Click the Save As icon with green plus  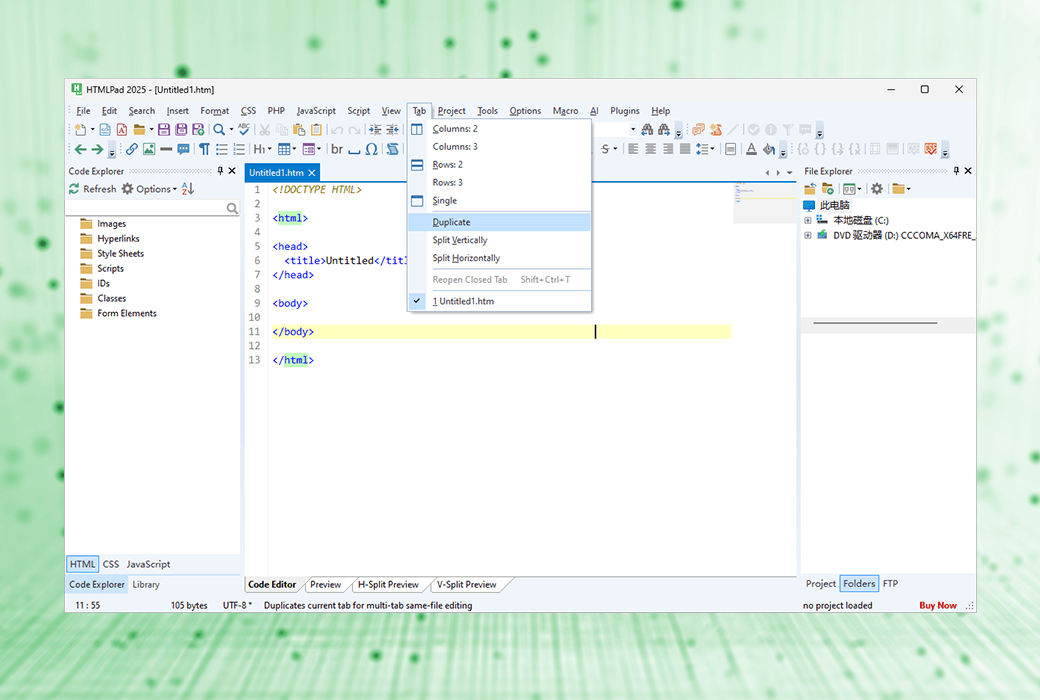click(x=198, y=129)
